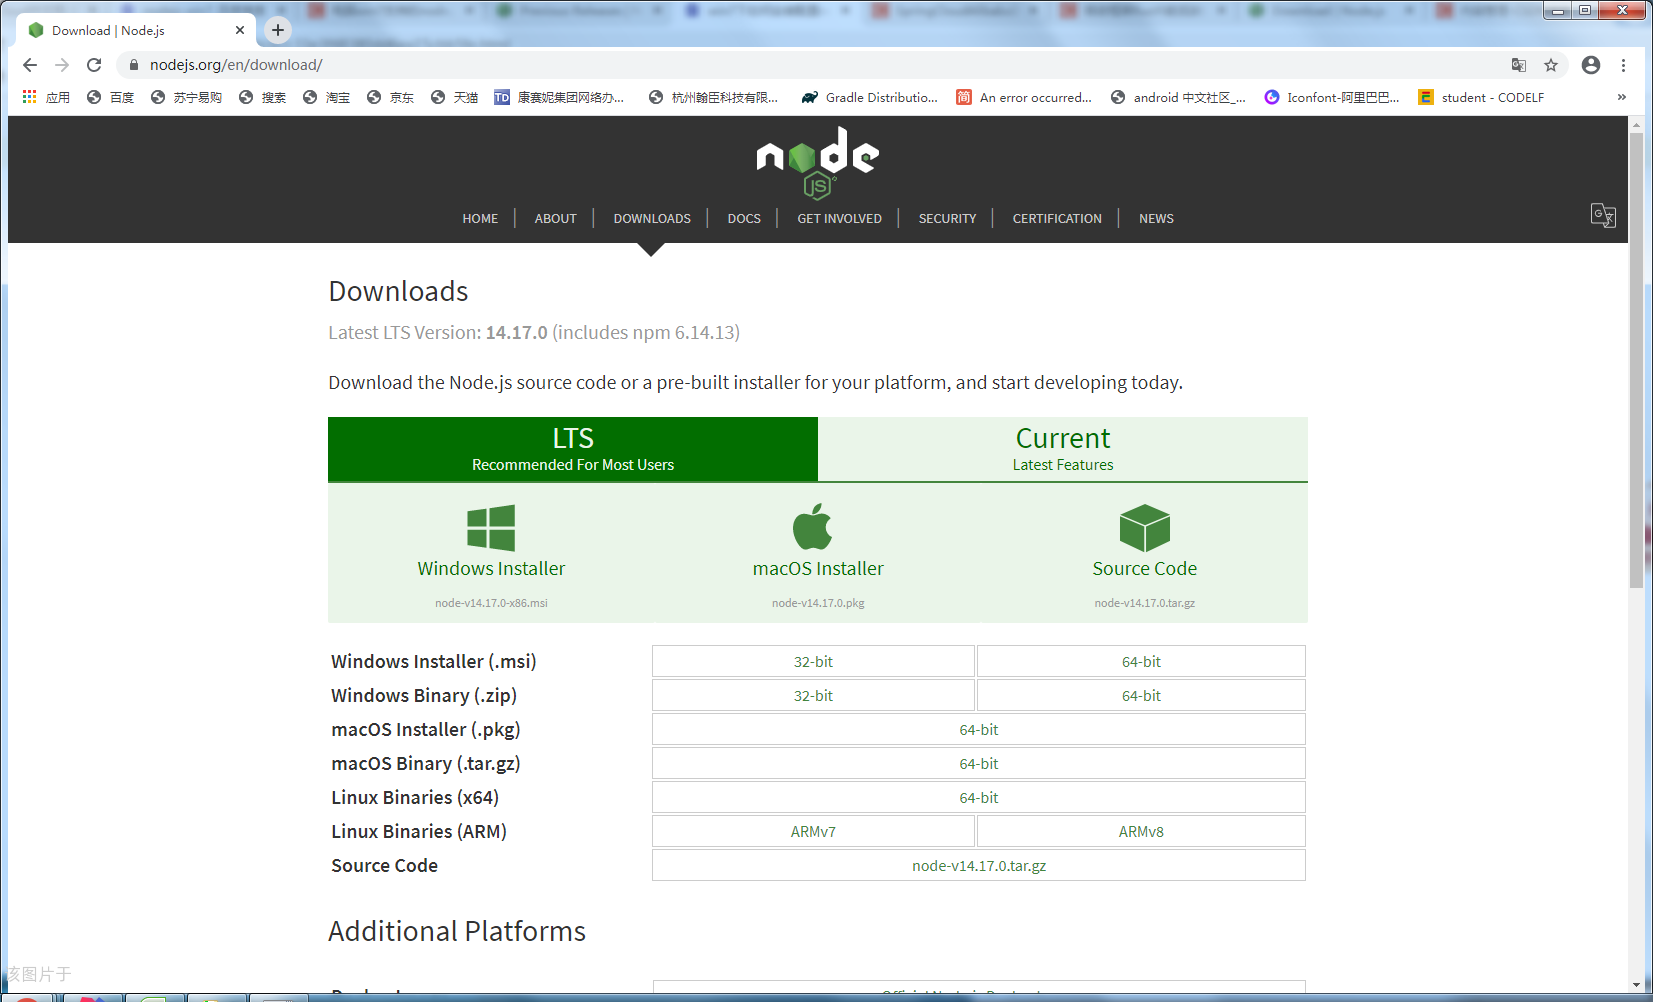Go to the SECURITY nav item
Image resolution: width=1653 pixels, height=1002 pixels.
946,218
